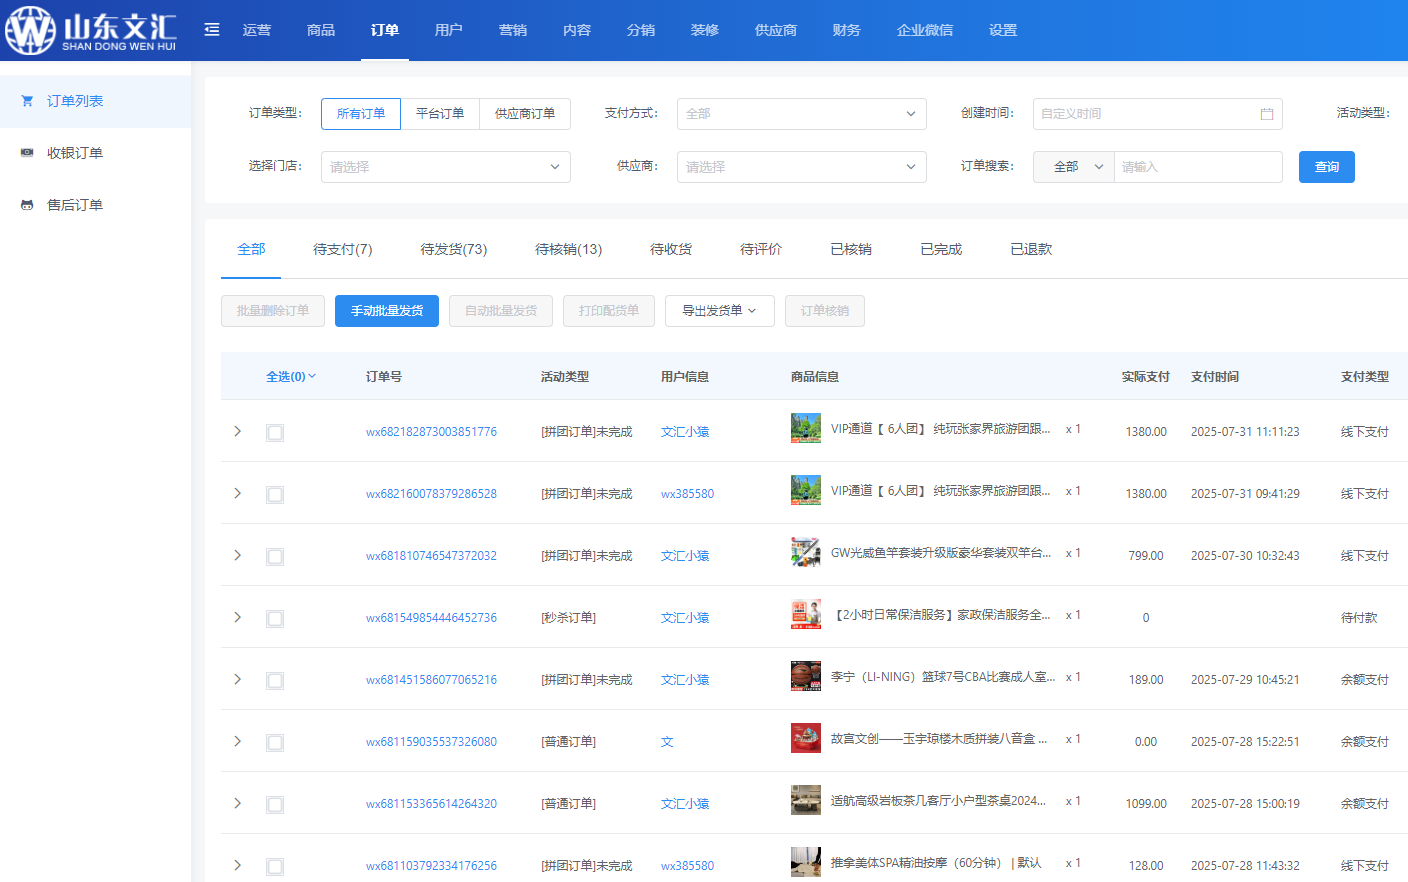Click the 查询 search button
Viewport: 1408px width, 882px height.
(x=1327, y=167)
